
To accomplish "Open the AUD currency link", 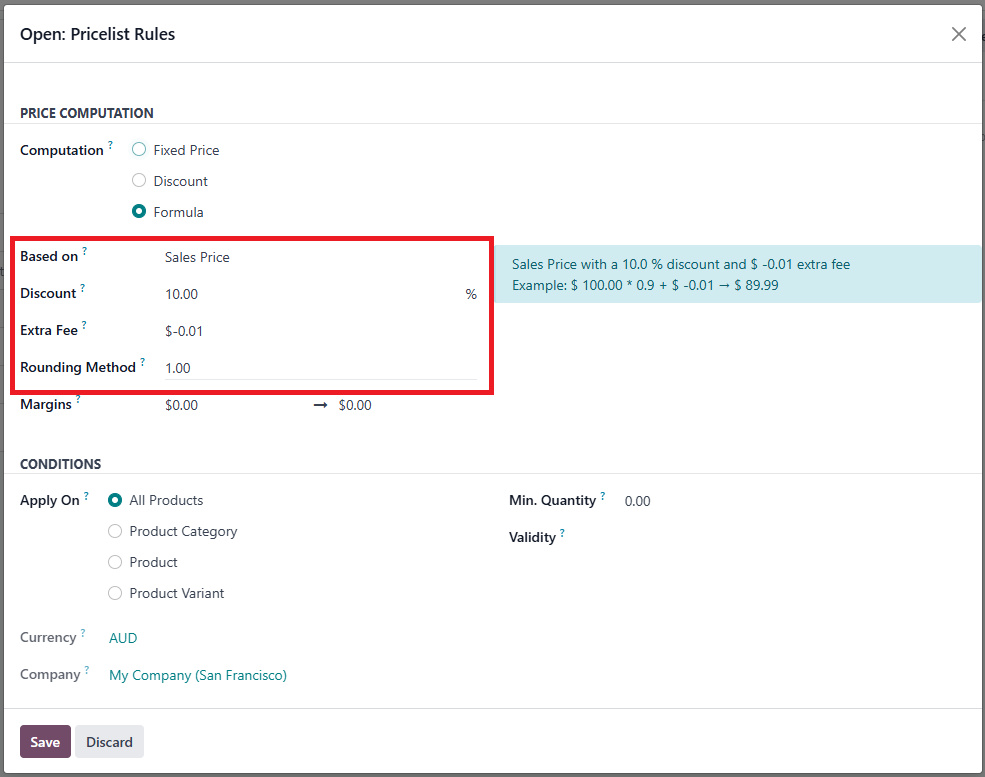I will pos(123,638).
